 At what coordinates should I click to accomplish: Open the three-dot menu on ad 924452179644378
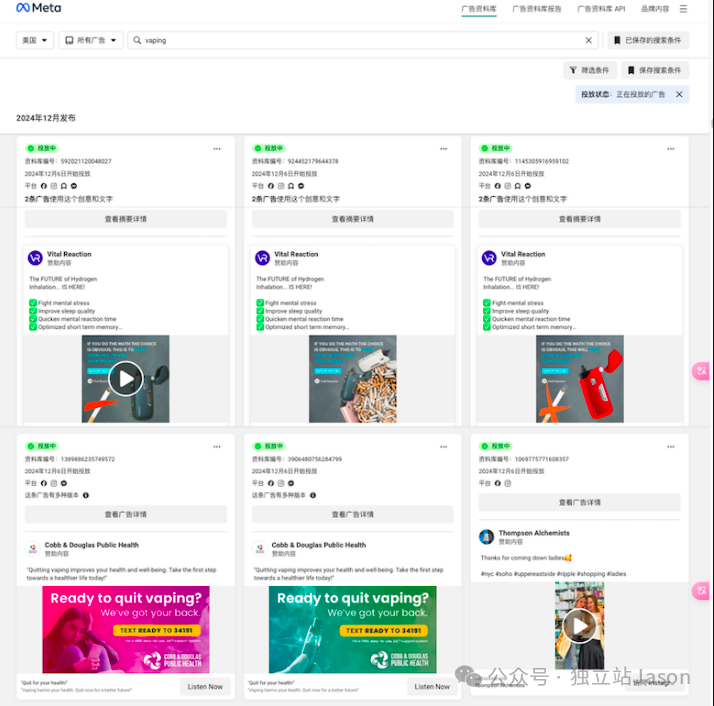click(444, 149)
